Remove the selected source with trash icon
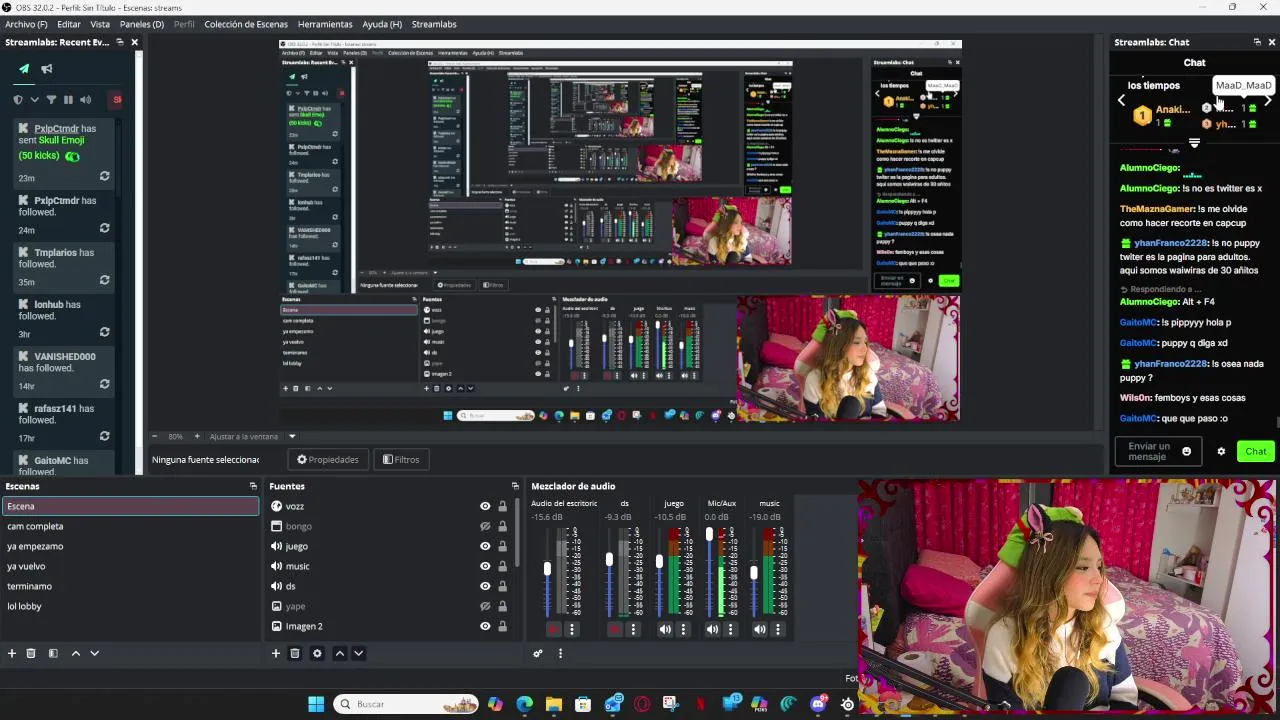Image resolution: width=1280 pixels, height=720 pixels. (295, 653)
